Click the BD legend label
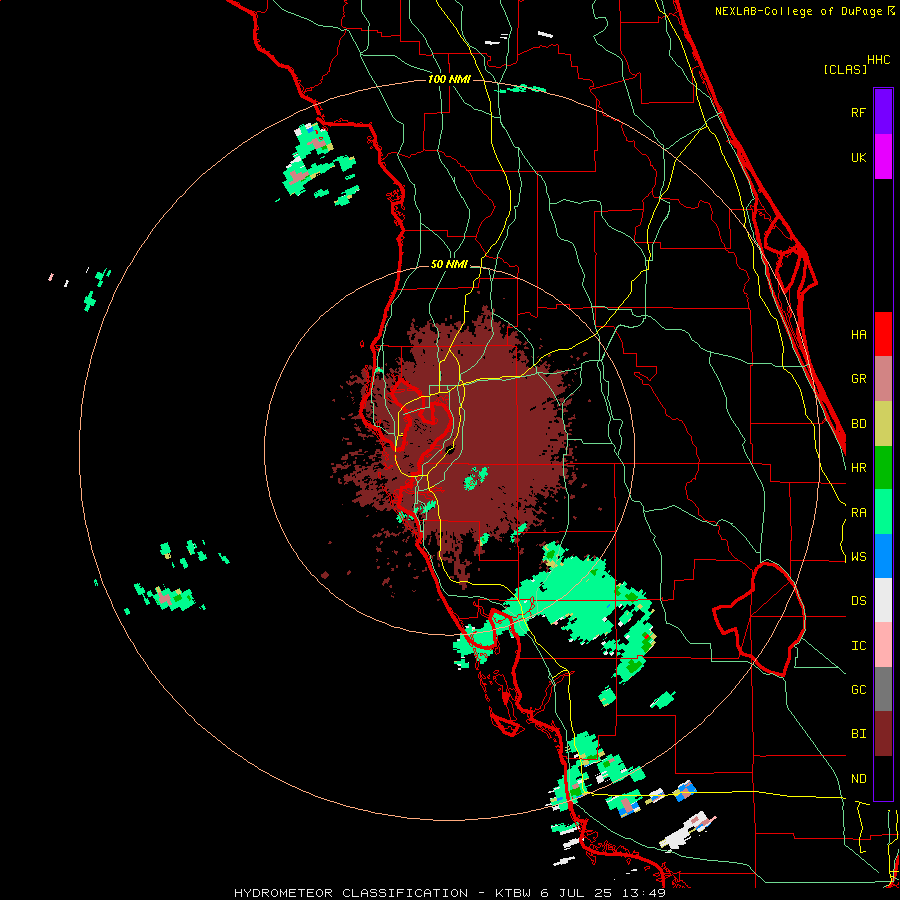This screenshot has width=900, height=900. (858, 424)
